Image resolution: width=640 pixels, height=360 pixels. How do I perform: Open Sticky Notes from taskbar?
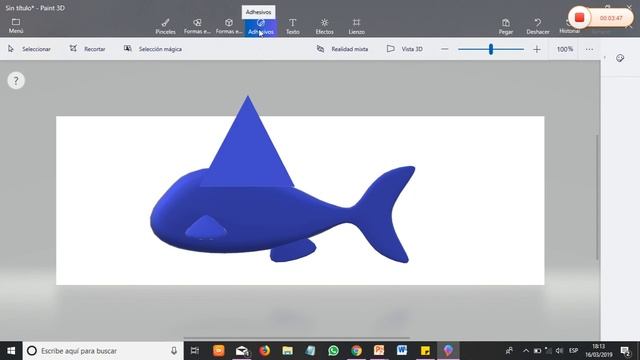click(x=425, y=351)
